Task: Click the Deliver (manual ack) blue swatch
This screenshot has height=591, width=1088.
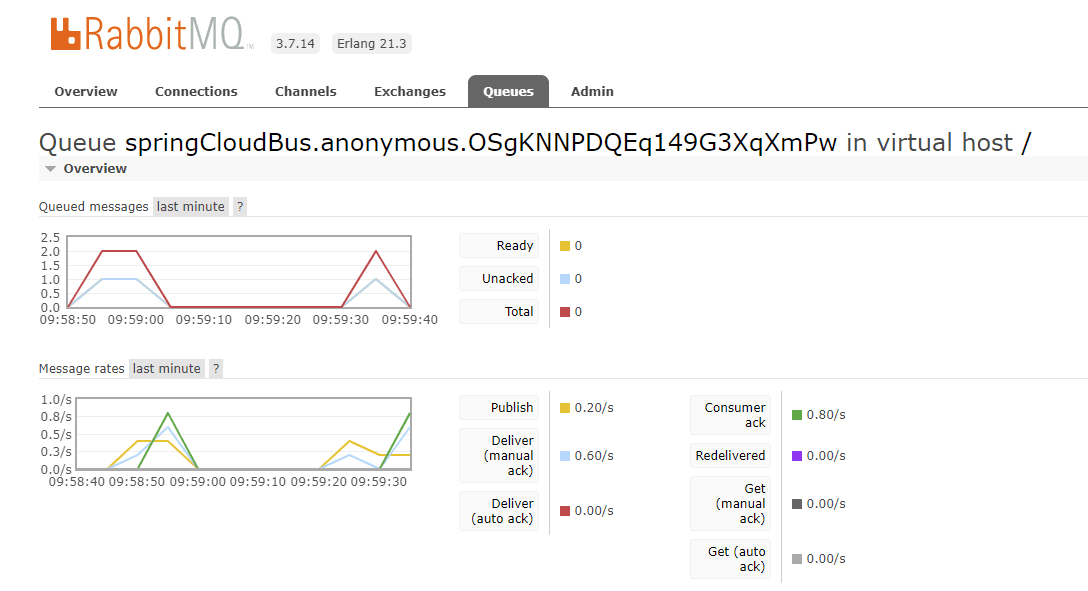Action: tap(565, 456)
